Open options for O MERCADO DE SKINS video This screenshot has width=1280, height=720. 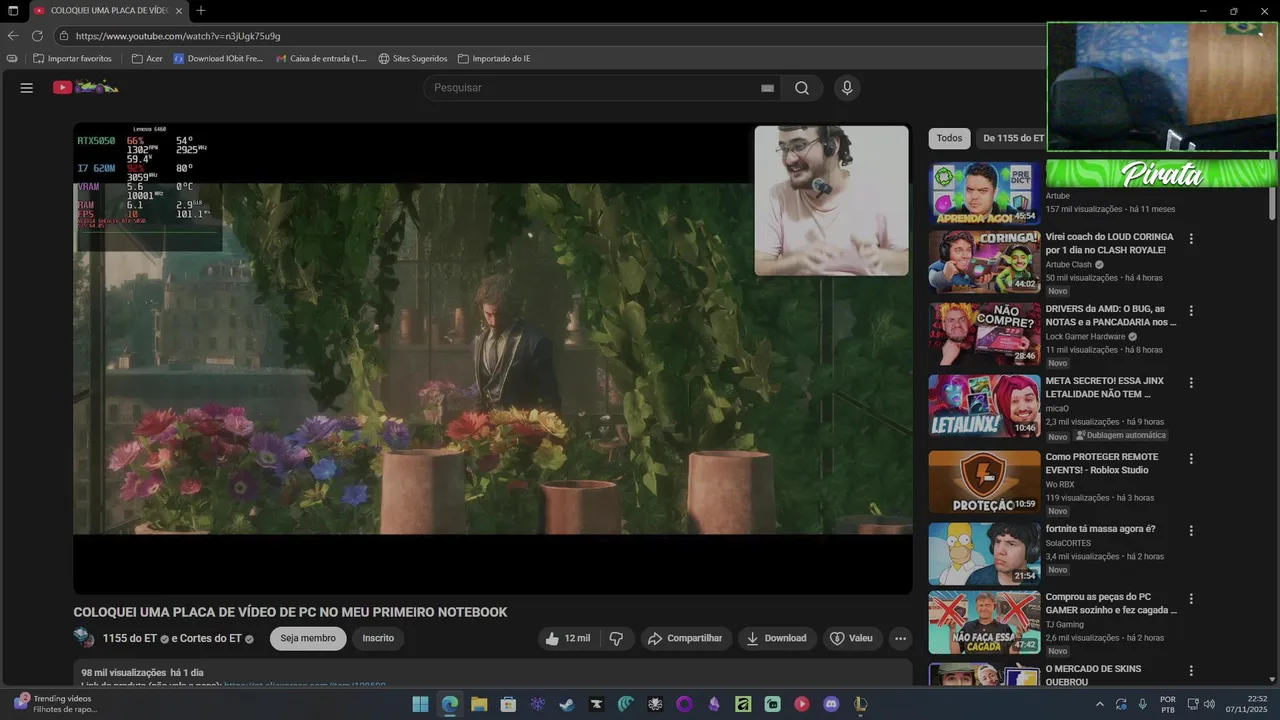coord(1191,671)
